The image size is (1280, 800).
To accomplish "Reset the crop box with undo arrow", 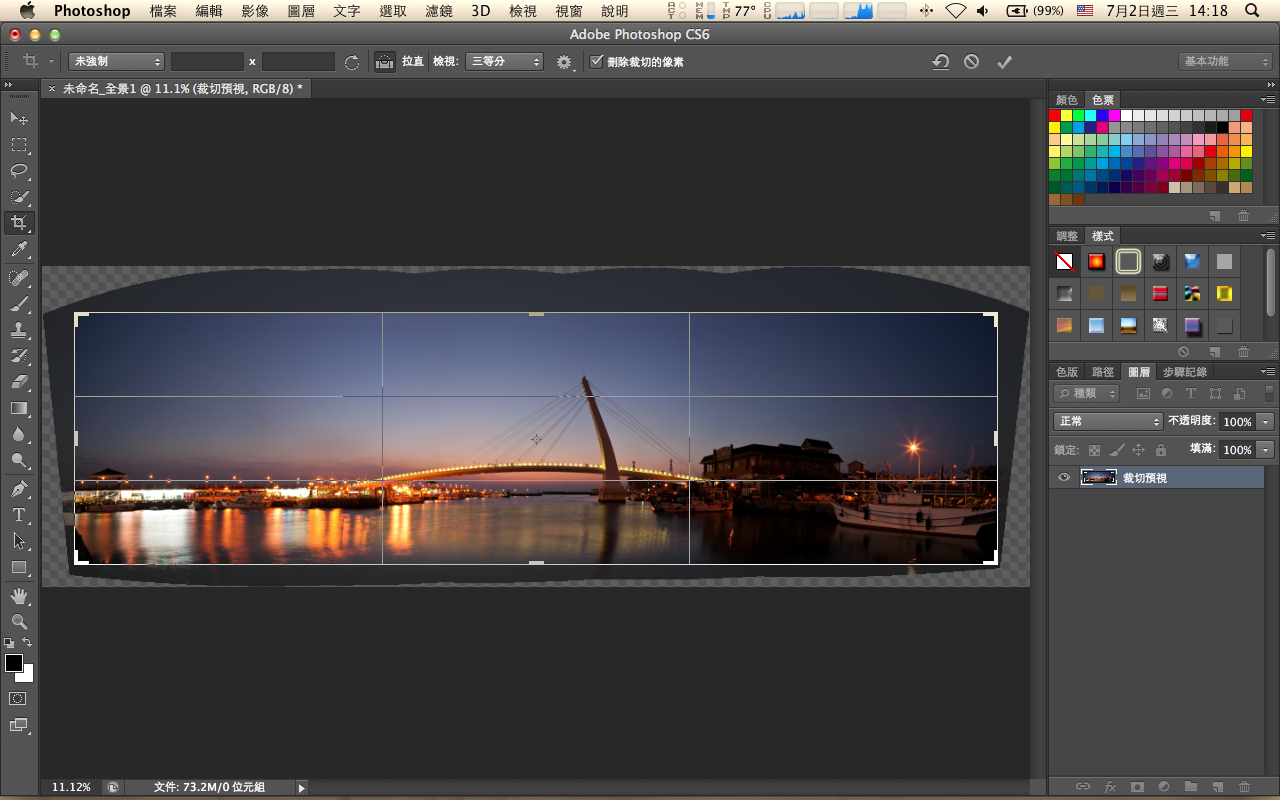I will (940, 62).
